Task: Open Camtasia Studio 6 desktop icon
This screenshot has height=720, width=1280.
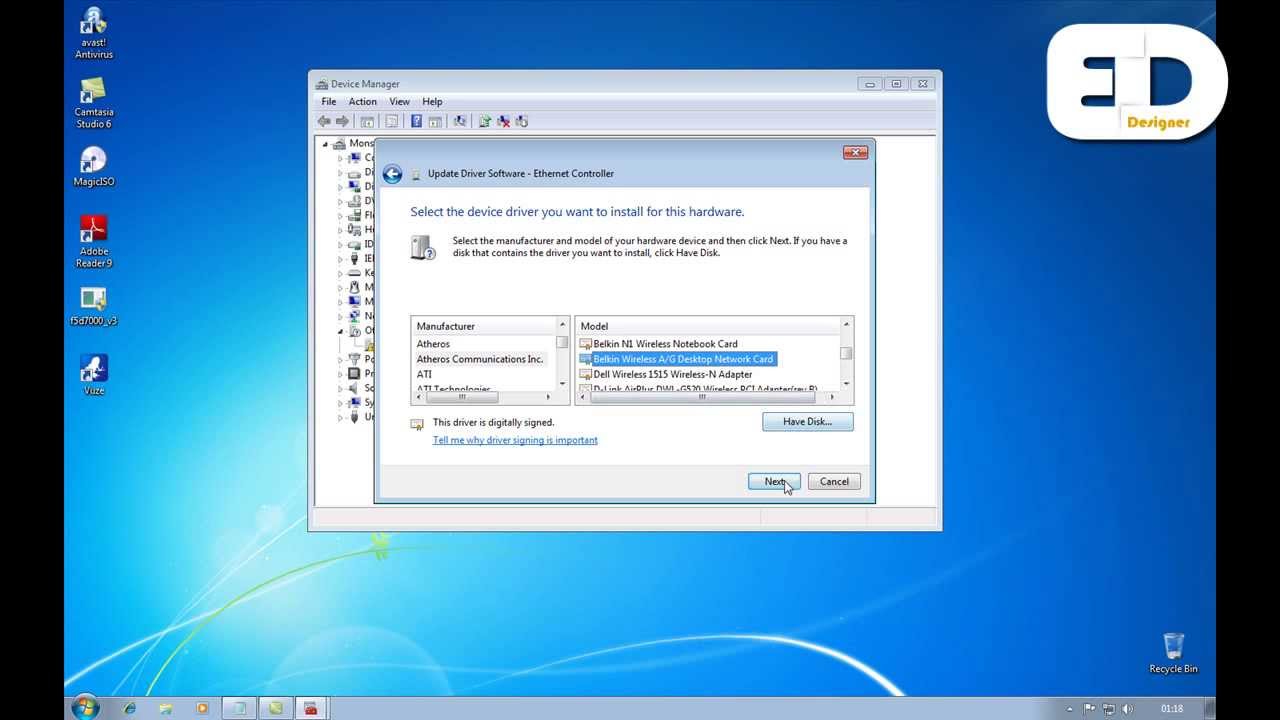Action: (x=93, y=103)
